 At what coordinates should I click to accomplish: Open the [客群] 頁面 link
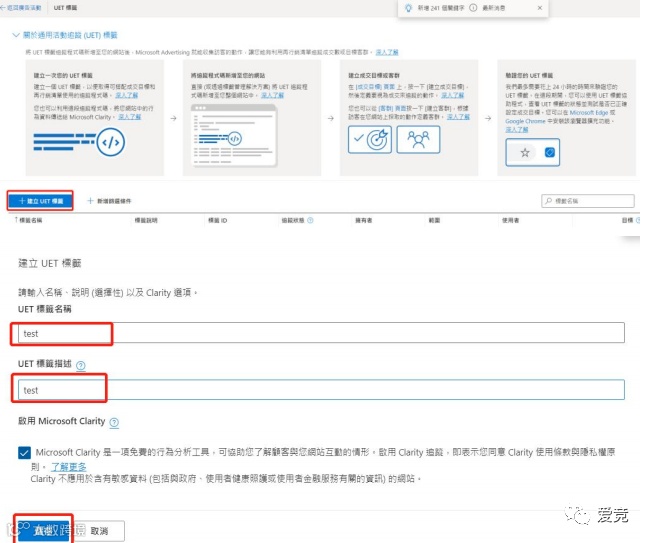(394, 108)
